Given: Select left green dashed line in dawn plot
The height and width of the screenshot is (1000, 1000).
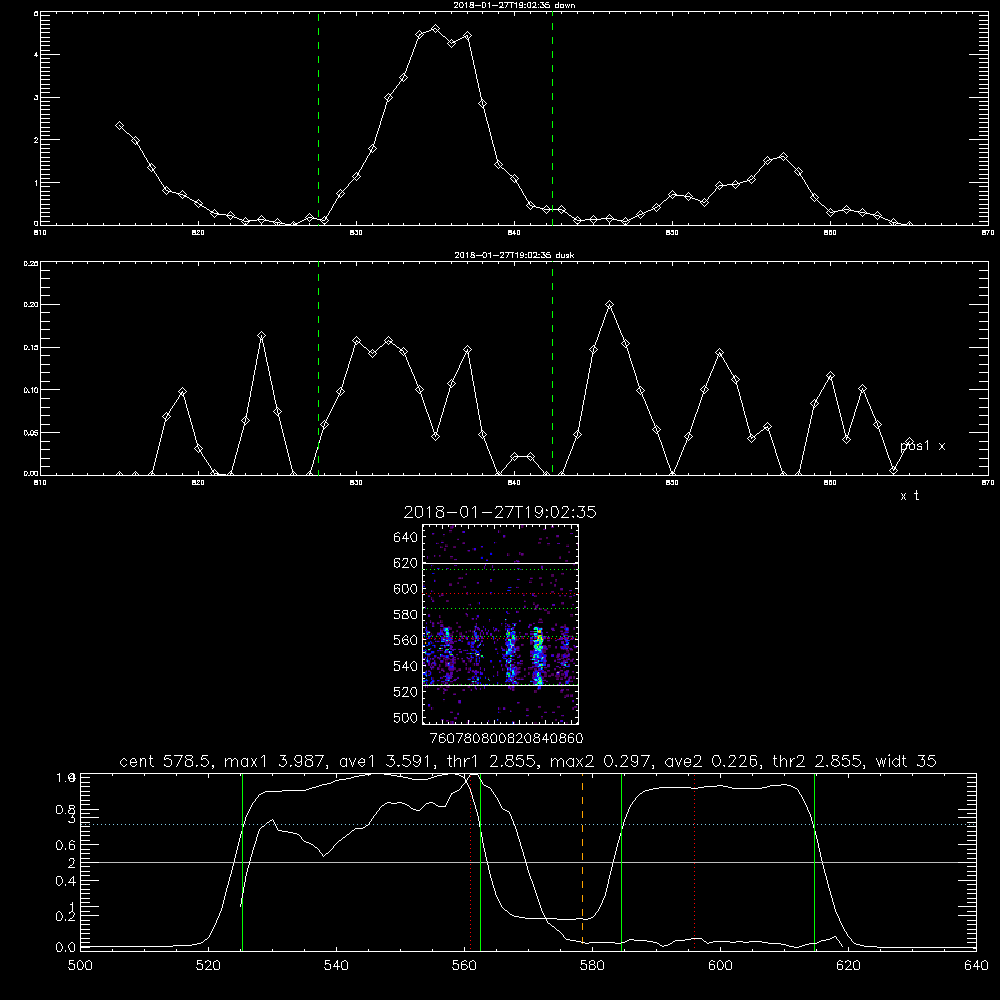Looking at the screenshot, I should click(318, 118).
